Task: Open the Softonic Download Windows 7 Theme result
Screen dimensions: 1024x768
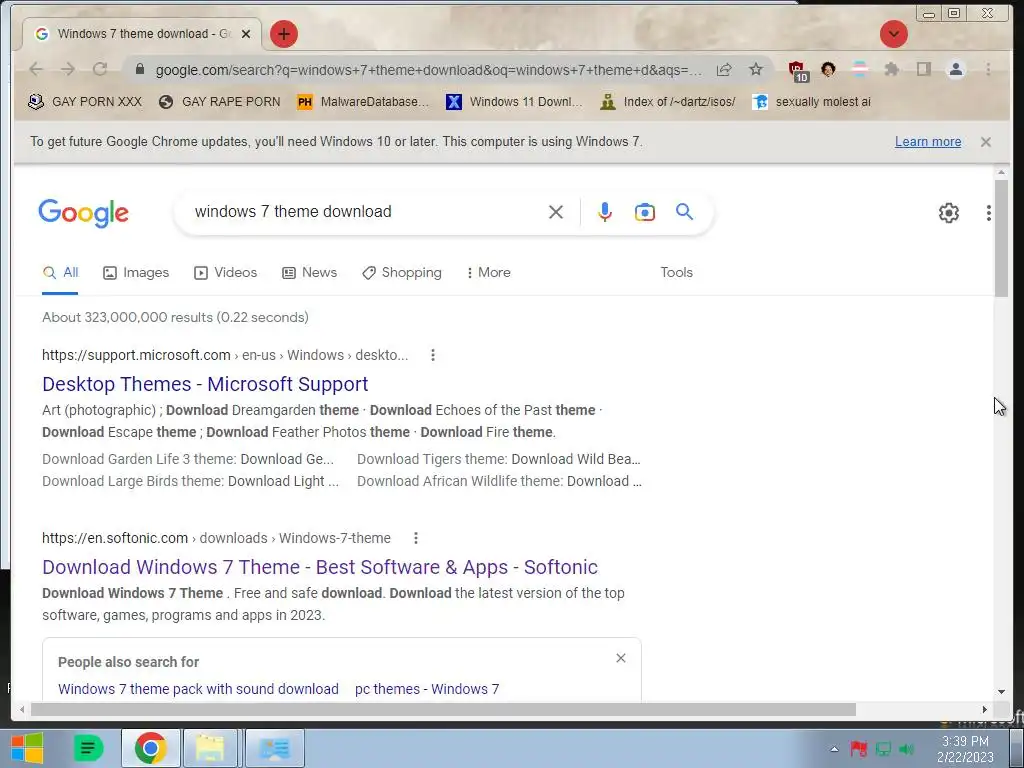Action: point(319,567)
